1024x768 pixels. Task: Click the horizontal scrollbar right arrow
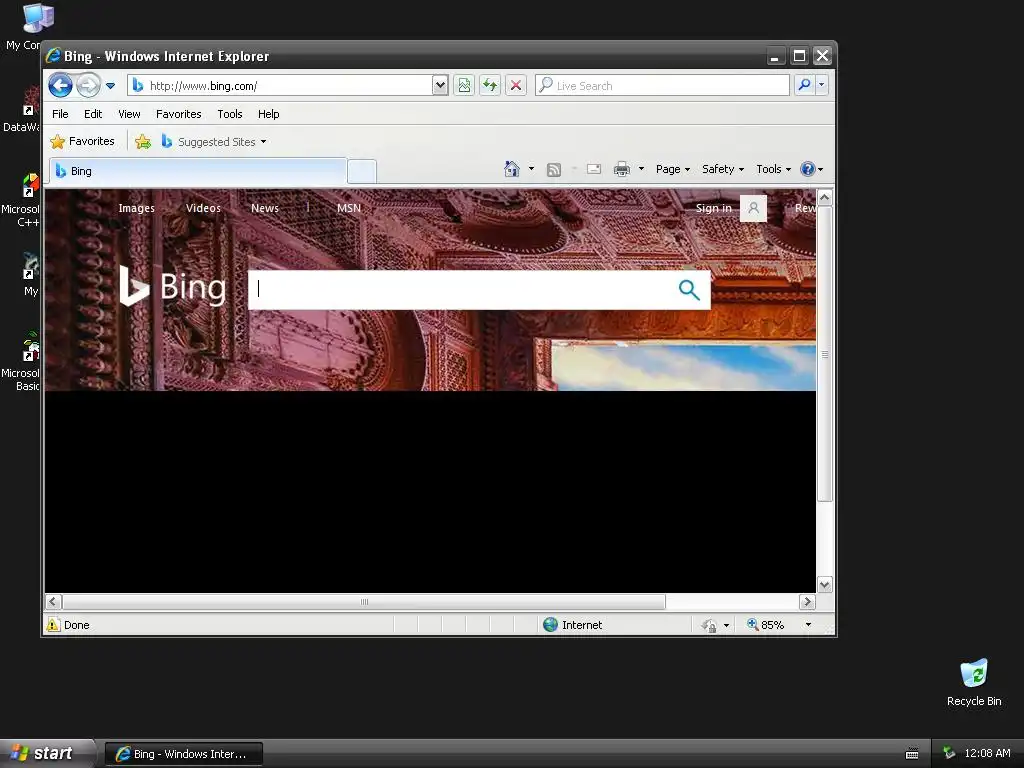(807, 601)
